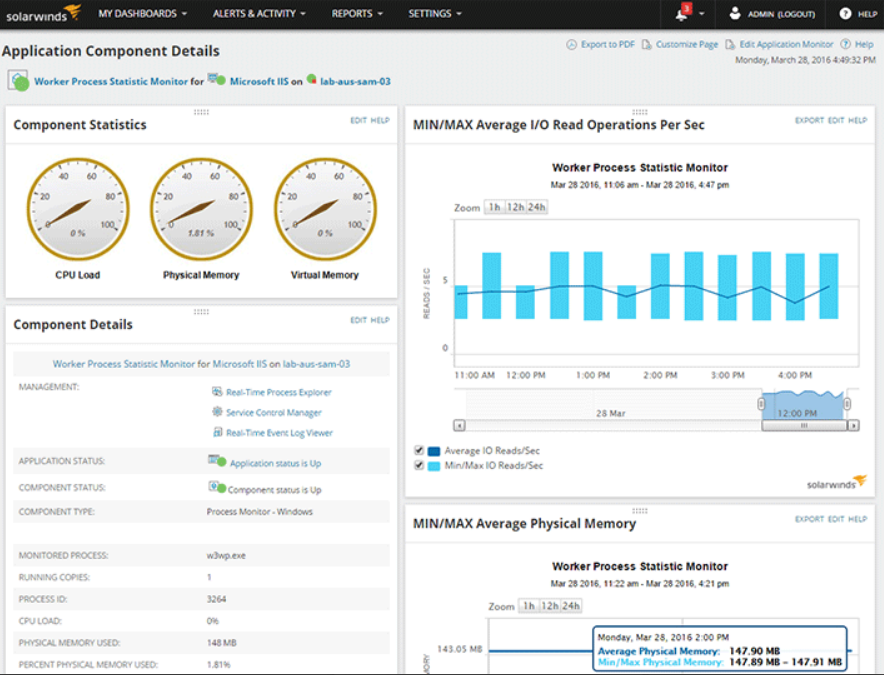Toggle the Min/Max IO Reads/Sec checkbox
Image resolution: width=884 pixels, height=675 pixels.
pyautogui.click(x=420, y=465)
